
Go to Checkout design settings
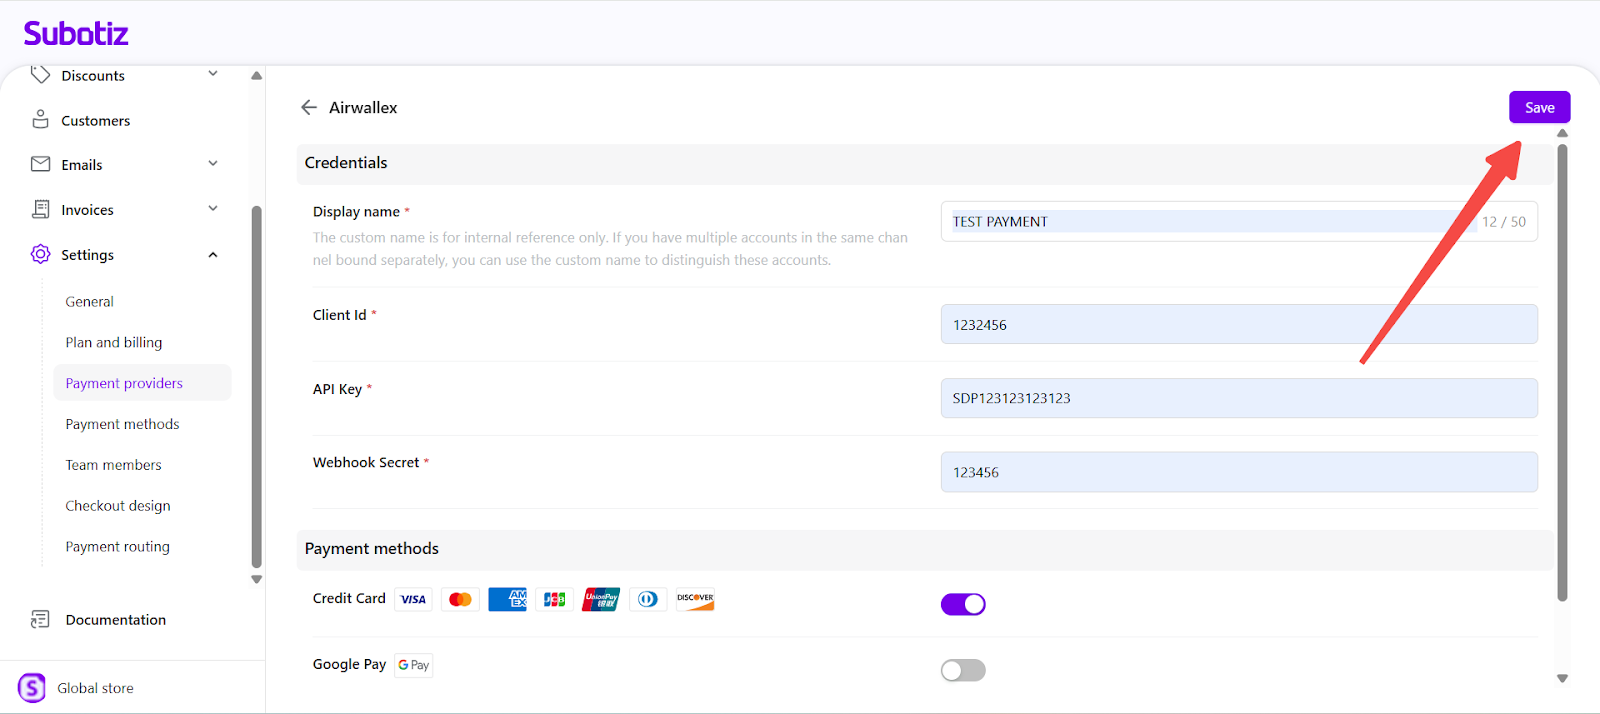pyautogui.click(x=118, y=506)
